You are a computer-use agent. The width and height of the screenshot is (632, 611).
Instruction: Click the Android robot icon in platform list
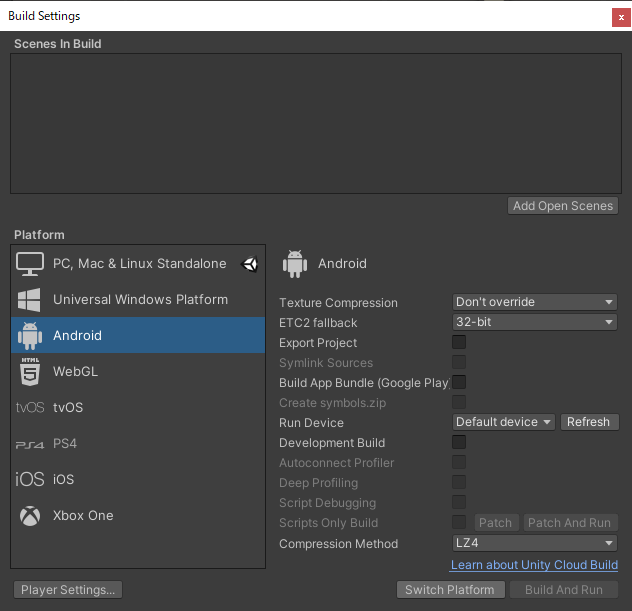[30, 335]
